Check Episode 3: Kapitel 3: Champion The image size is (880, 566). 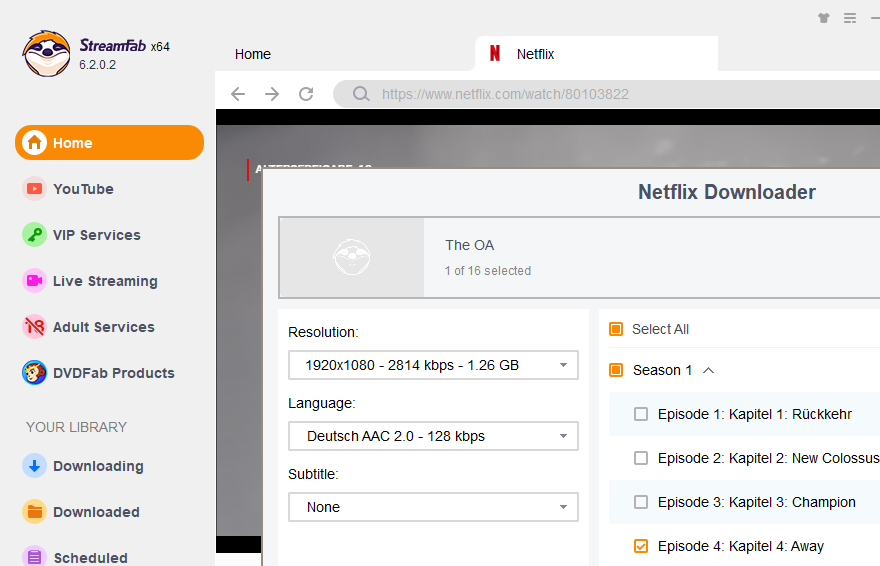[641, 502]
